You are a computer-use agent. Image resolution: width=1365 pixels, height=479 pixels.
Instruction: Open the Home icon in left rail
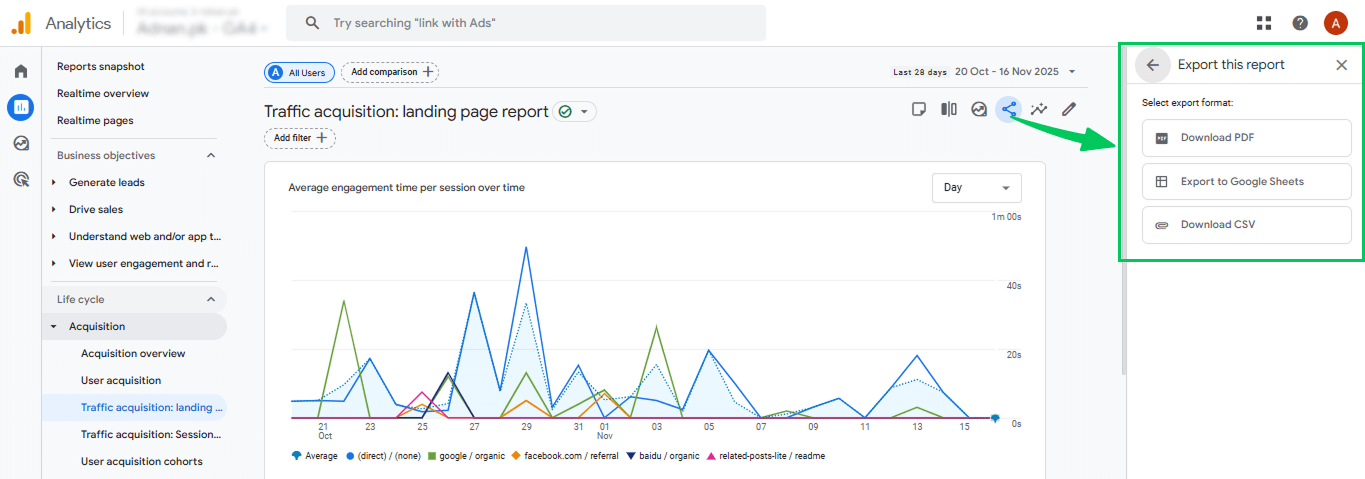pos(20,72)
